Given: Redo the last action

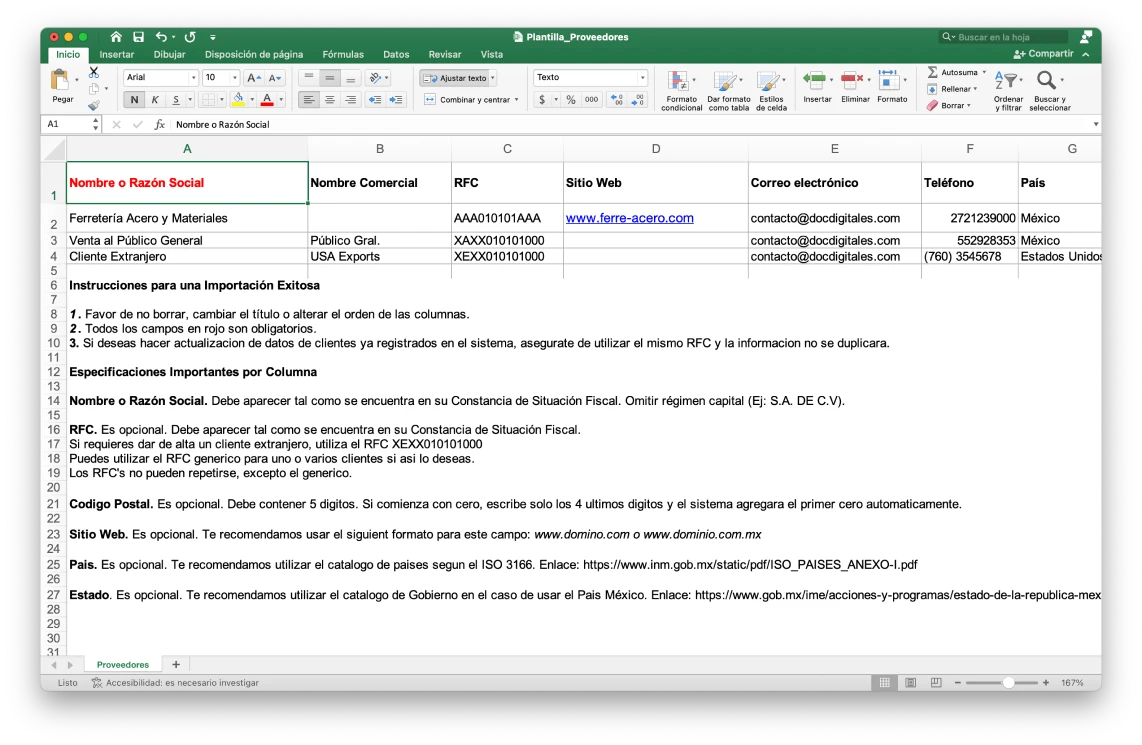Looking at the screenshot, I should coord(190,36).
